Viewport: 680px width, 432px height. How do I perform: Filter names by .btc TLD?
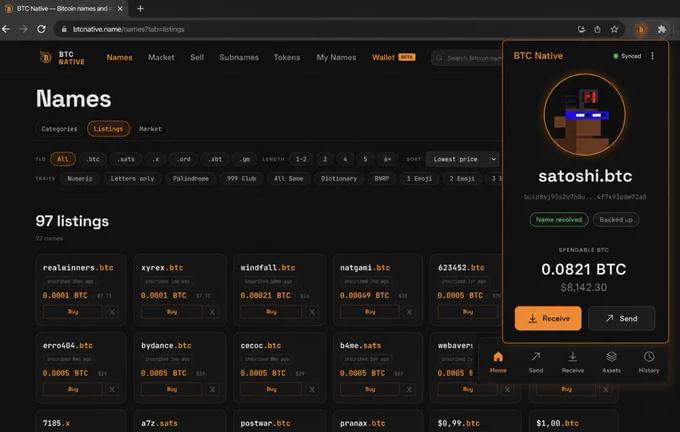pyautogui.click(x=92, y=159)
